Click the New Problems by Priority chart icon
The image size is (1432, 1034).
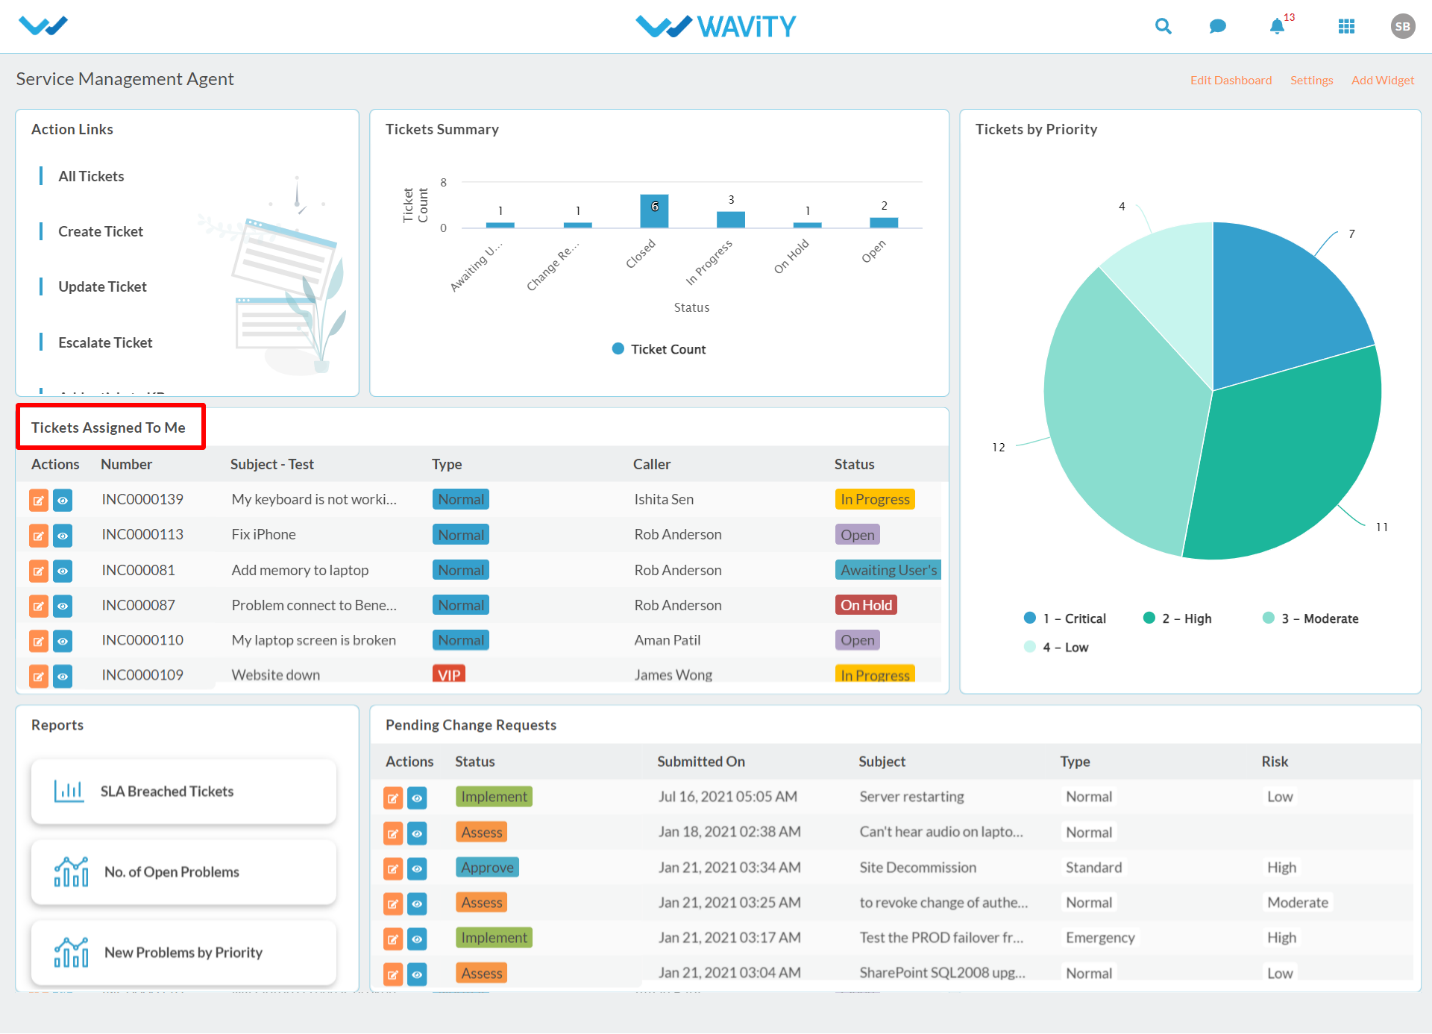pyautogui.click(x=71, y=952)
